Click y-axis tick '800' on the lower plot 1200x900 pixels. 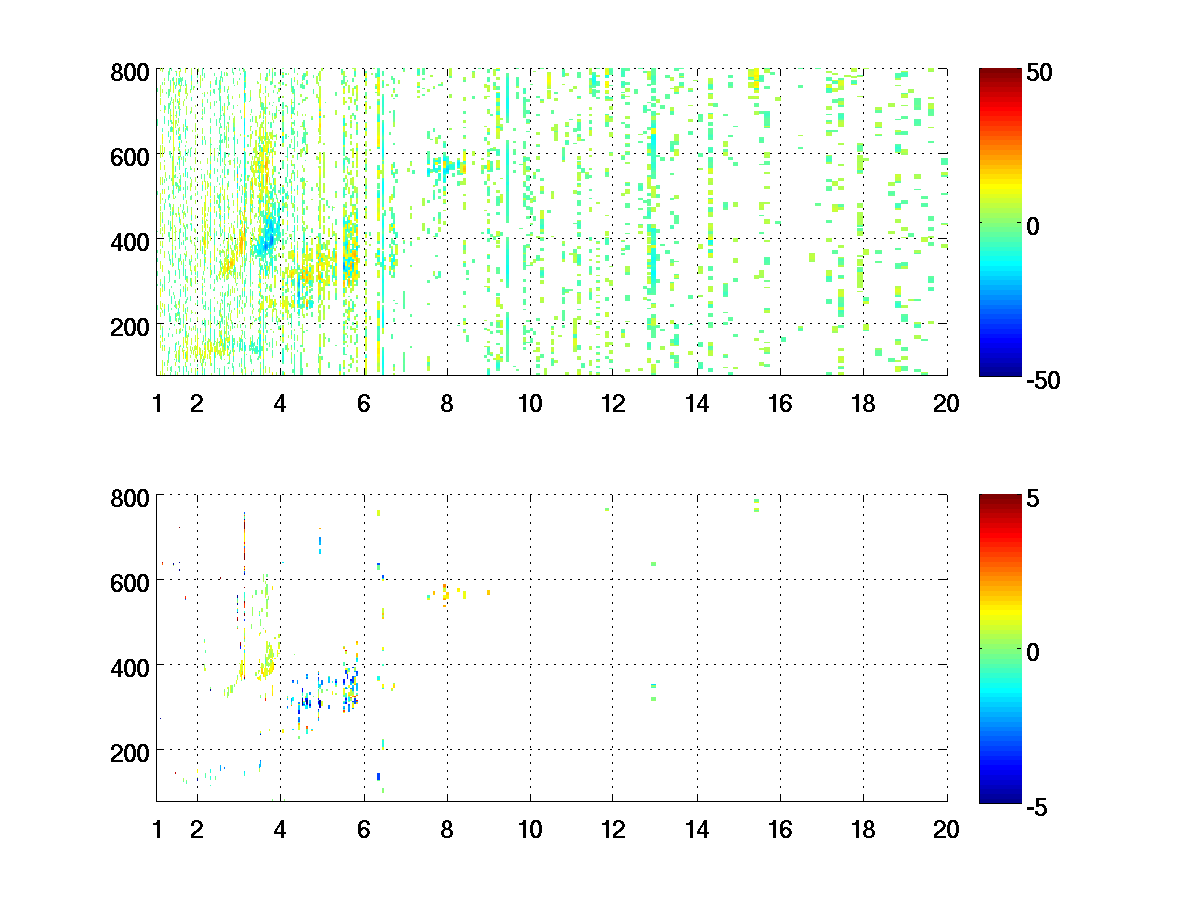coord(132,498)
